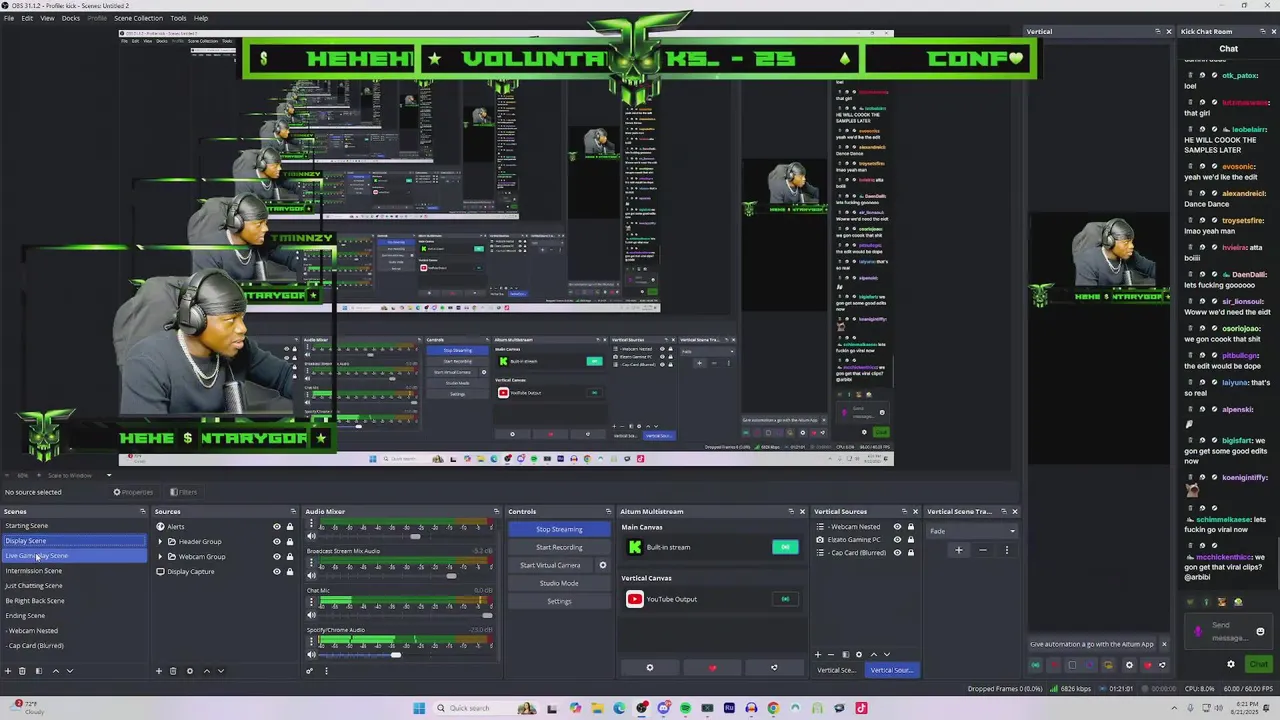Toggle lock on Display Capture source
The height and width of the screenshot is (720, 1280).
pos(290,572)
